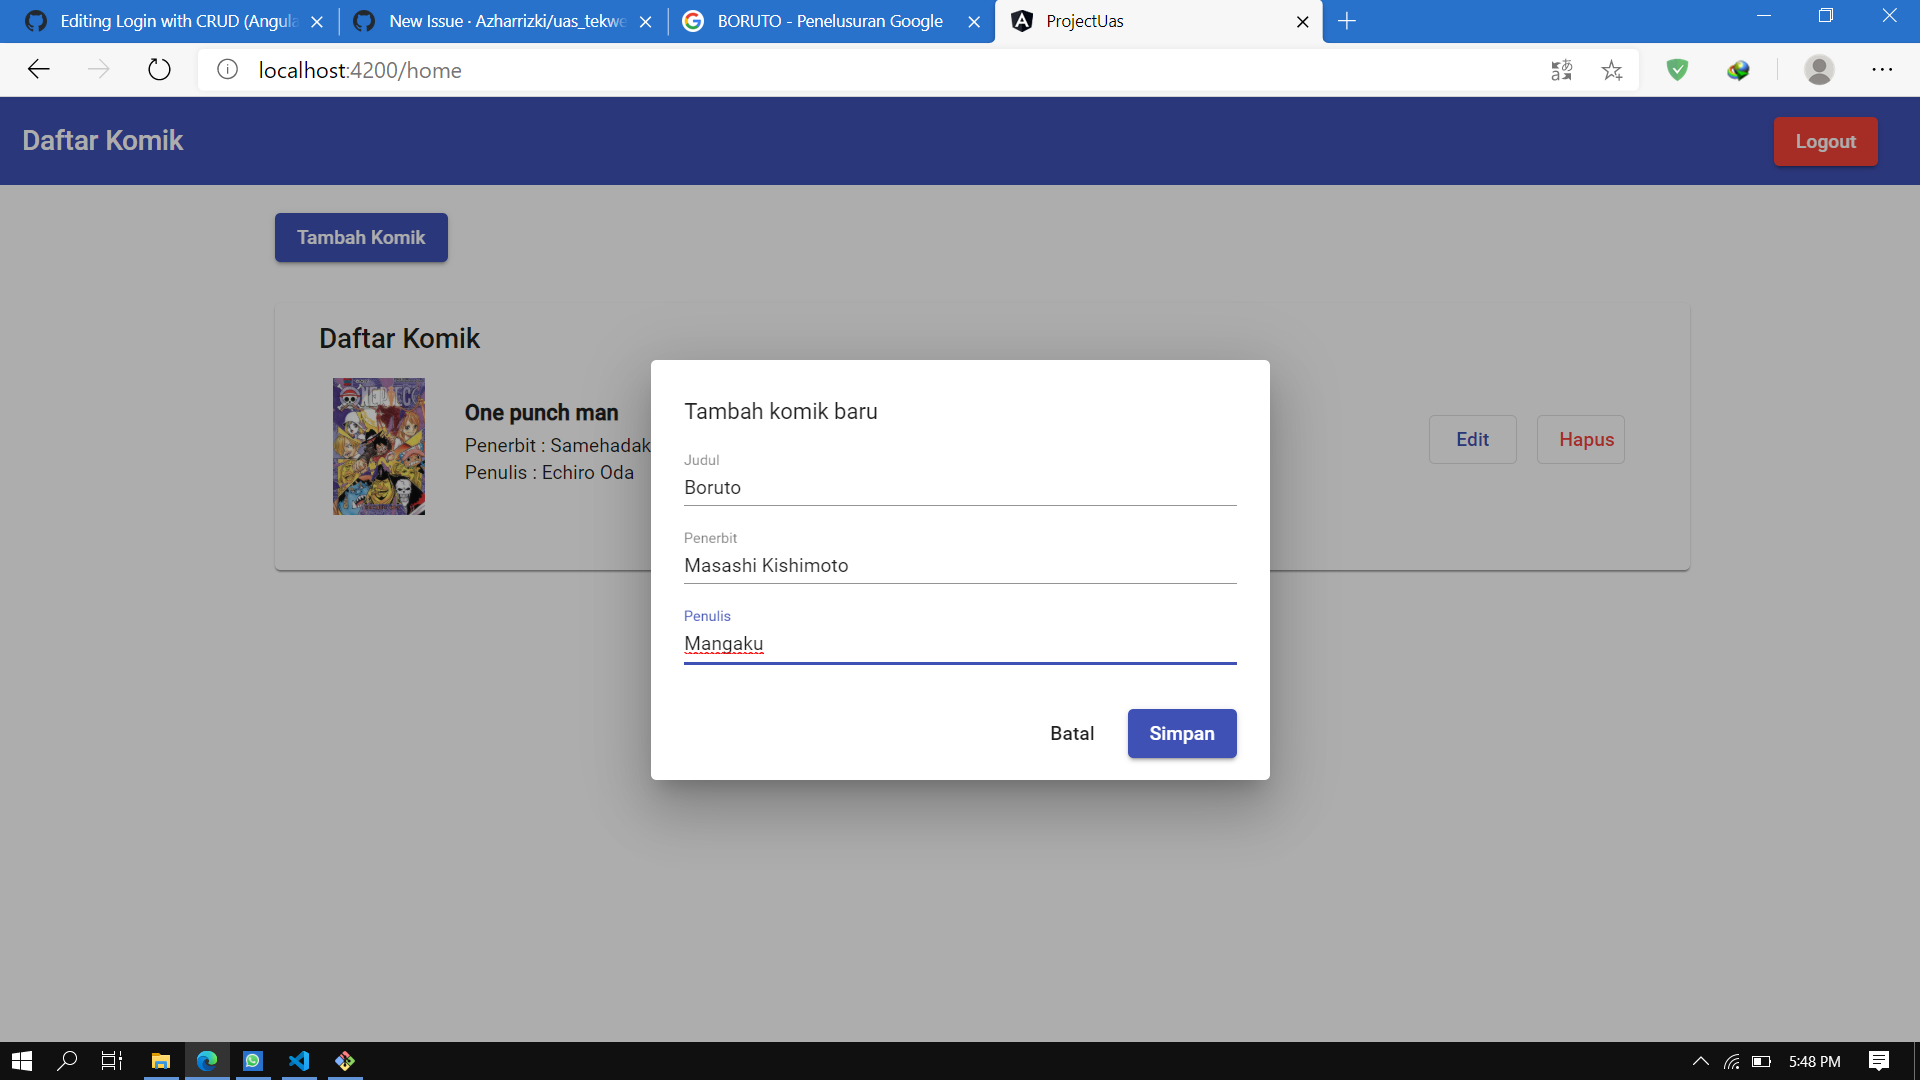This screenshot has width=1920, height=1080.
Task: Click the Judul field containing Boruto
Action: (960, 488)
